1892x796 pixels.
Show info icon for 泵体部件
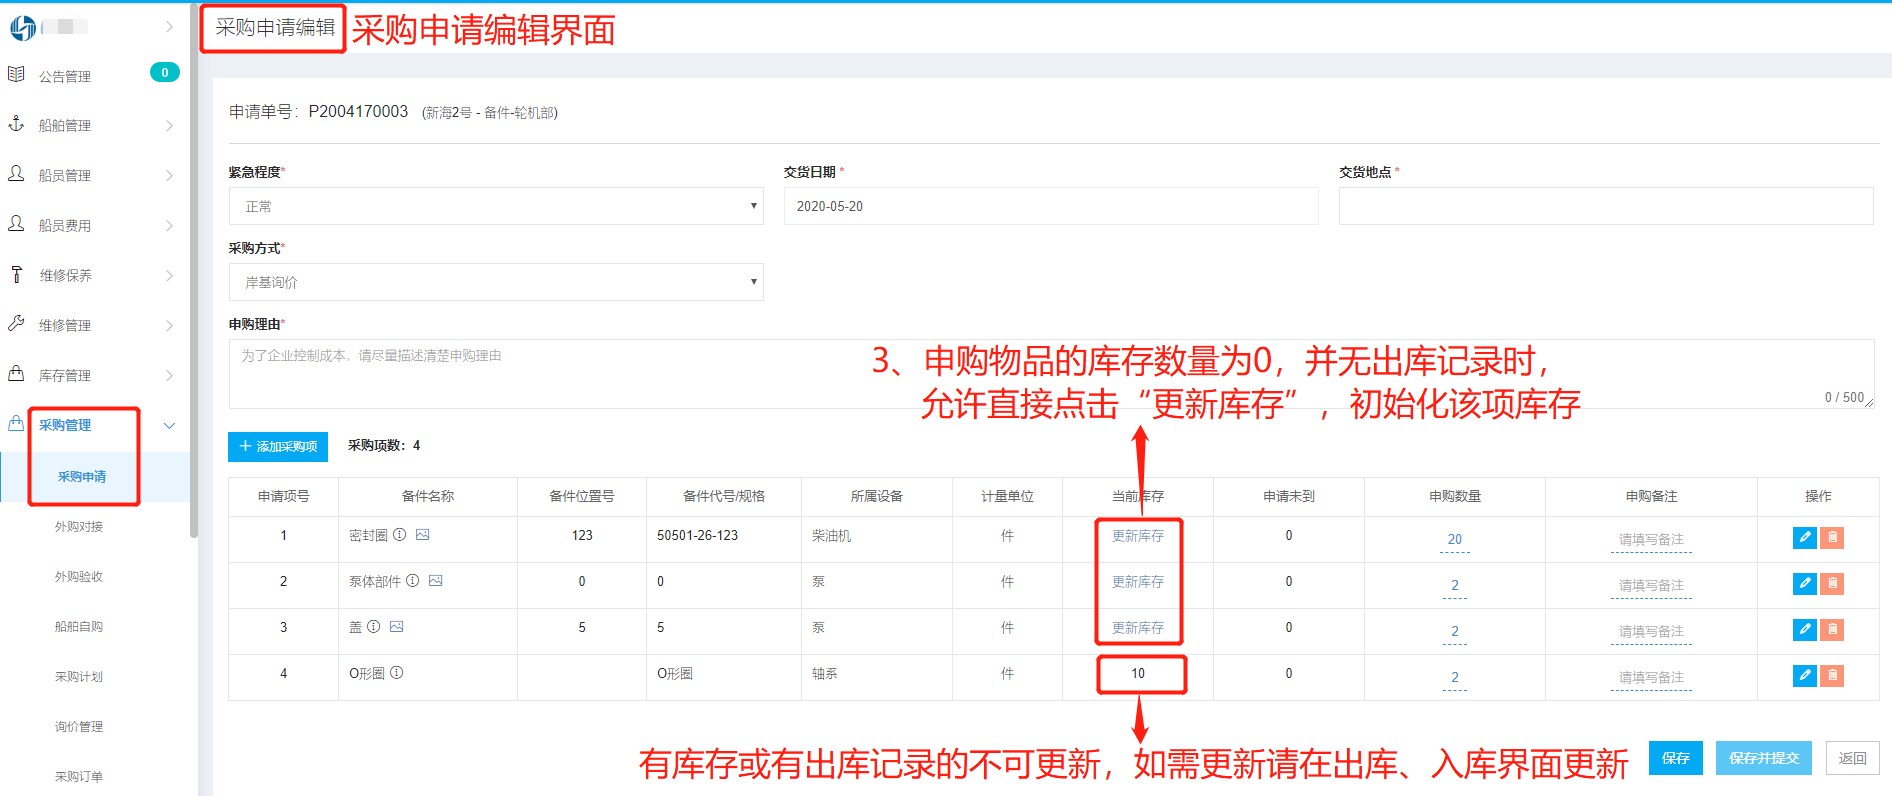pos(413,581)
